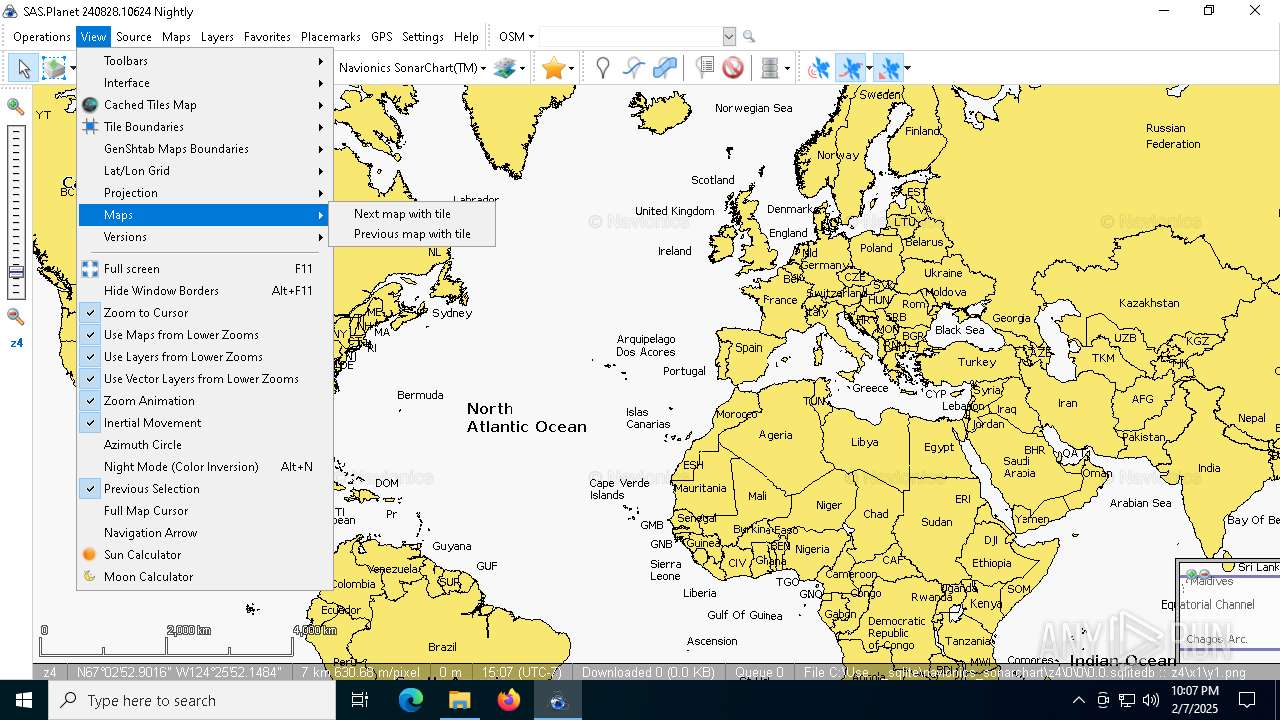Open Moon Calculator from View menu
1280x720 pixels.
pos(205,577)
